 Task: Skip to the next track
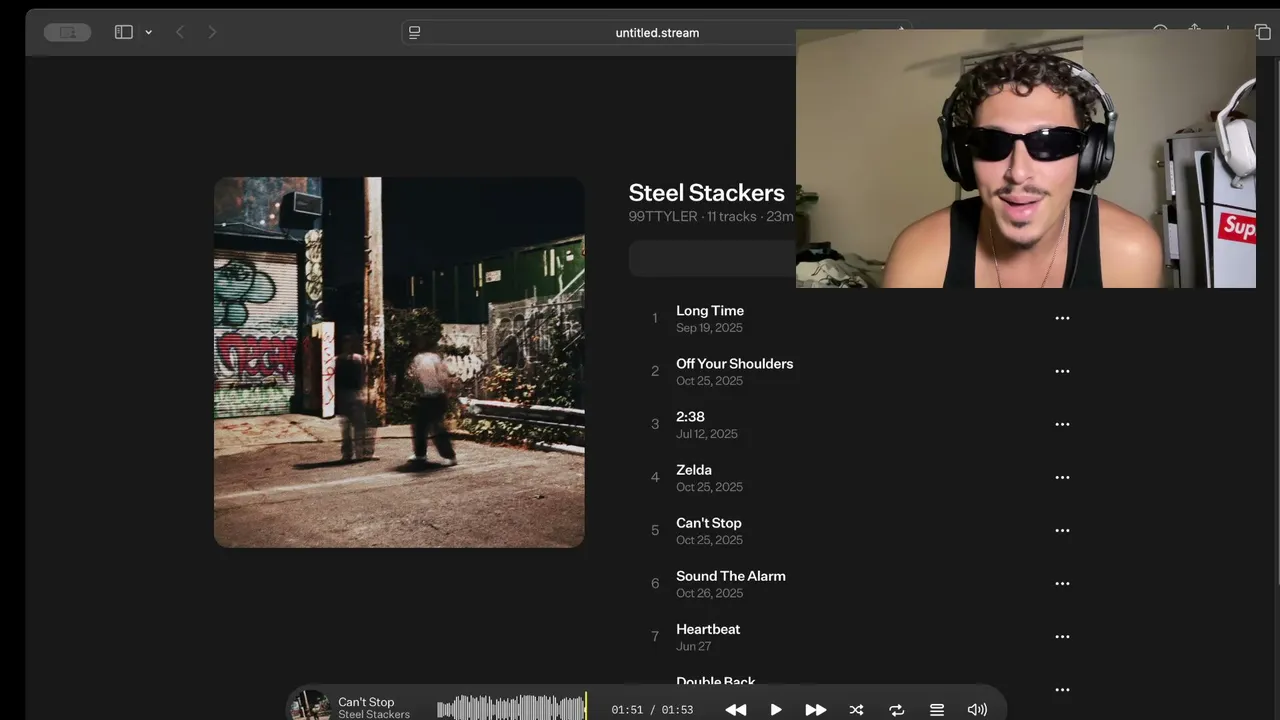click(x=816, y=710)
